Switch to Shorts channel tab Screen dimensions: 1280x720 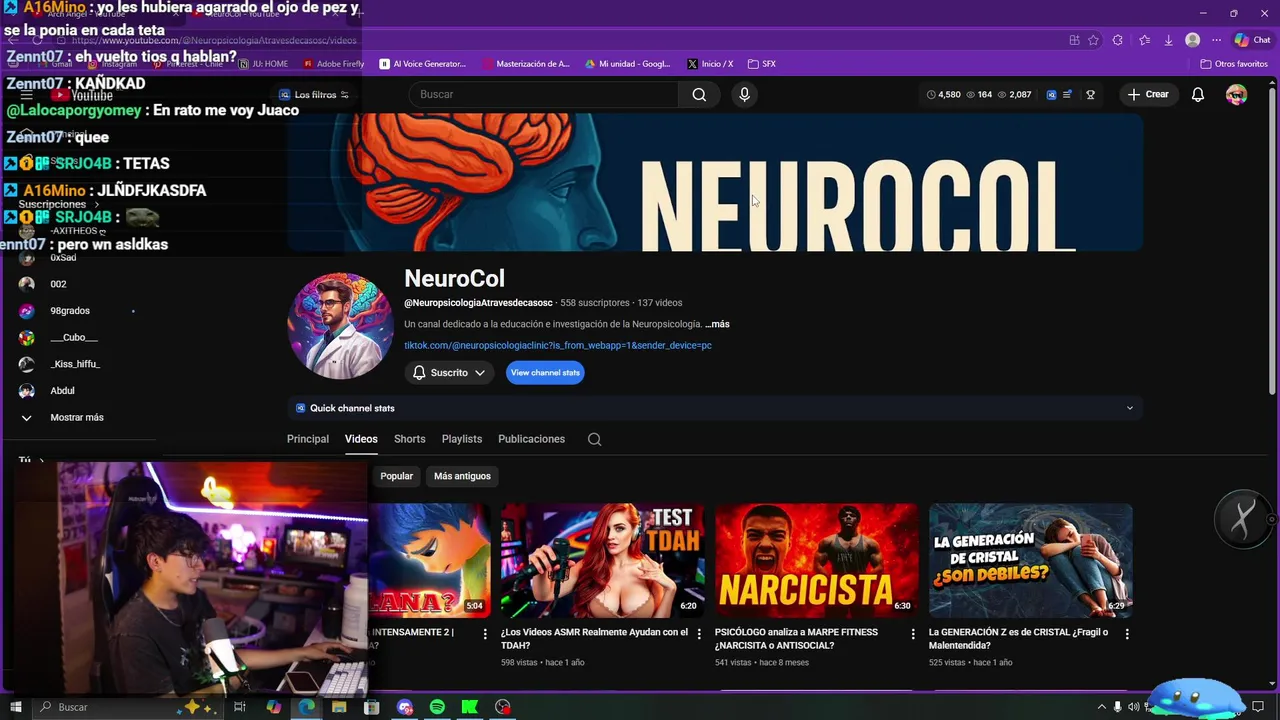coord(410,439)
